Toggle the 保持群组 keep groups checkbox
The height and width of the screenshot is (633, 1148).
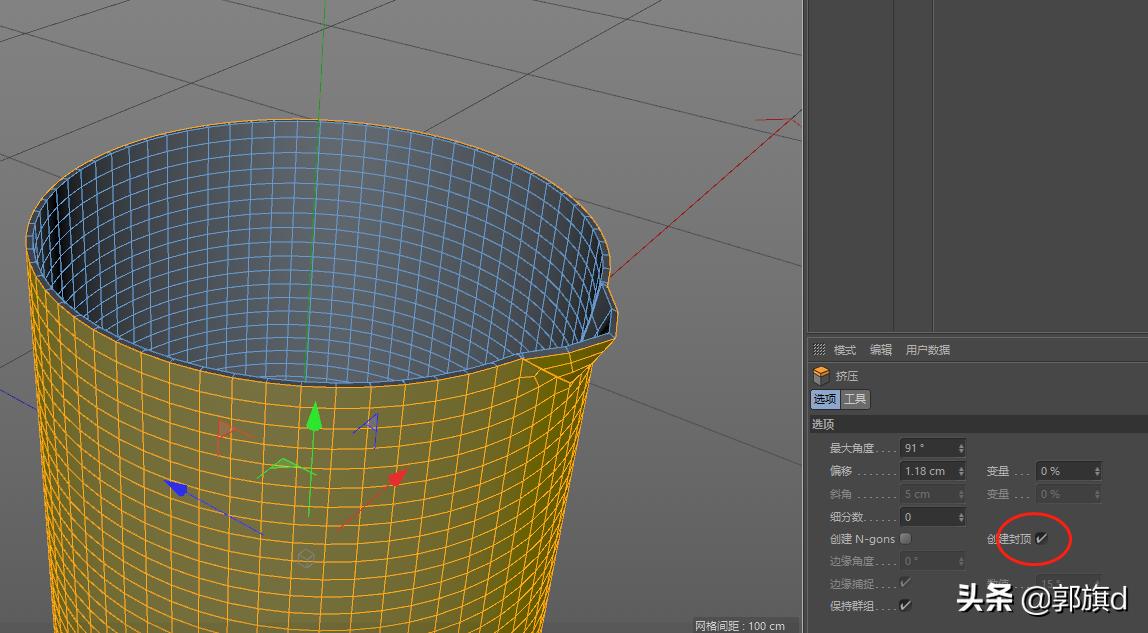(904, 605)
